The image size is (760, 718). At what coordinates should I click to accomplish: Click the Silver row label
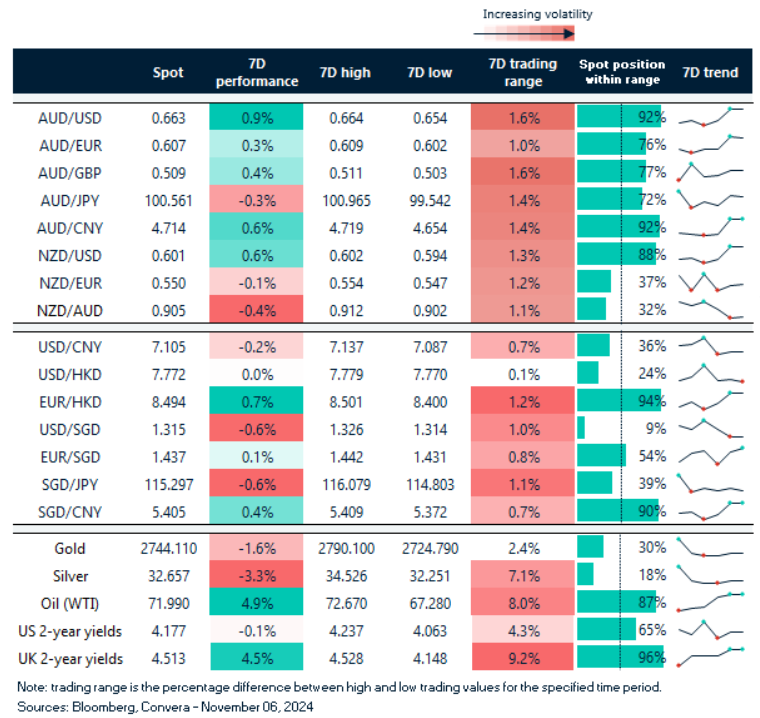point(71,576)
